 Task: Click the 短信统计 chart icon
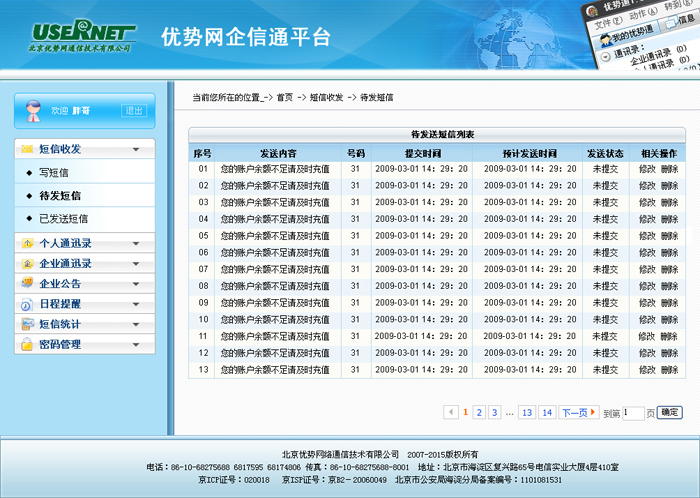[x=27, y=324]
